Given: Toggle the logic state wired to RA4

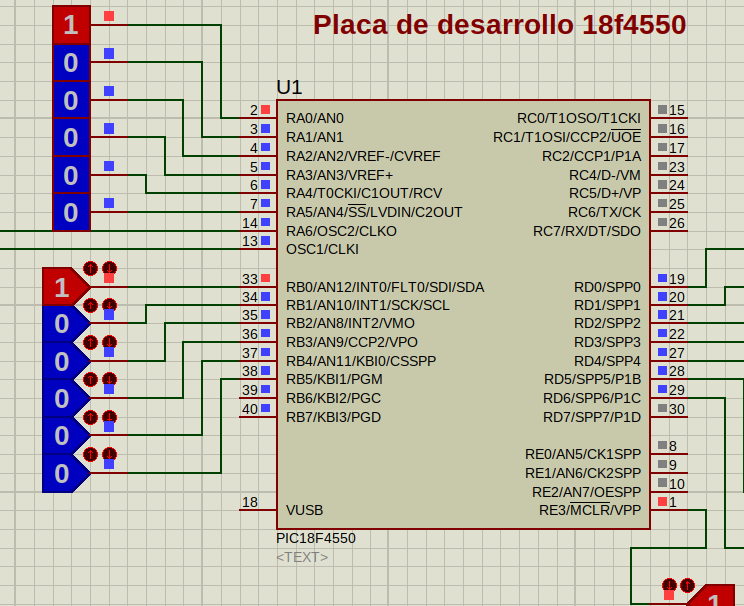Looking at the screenshot, I should (71, 175).
